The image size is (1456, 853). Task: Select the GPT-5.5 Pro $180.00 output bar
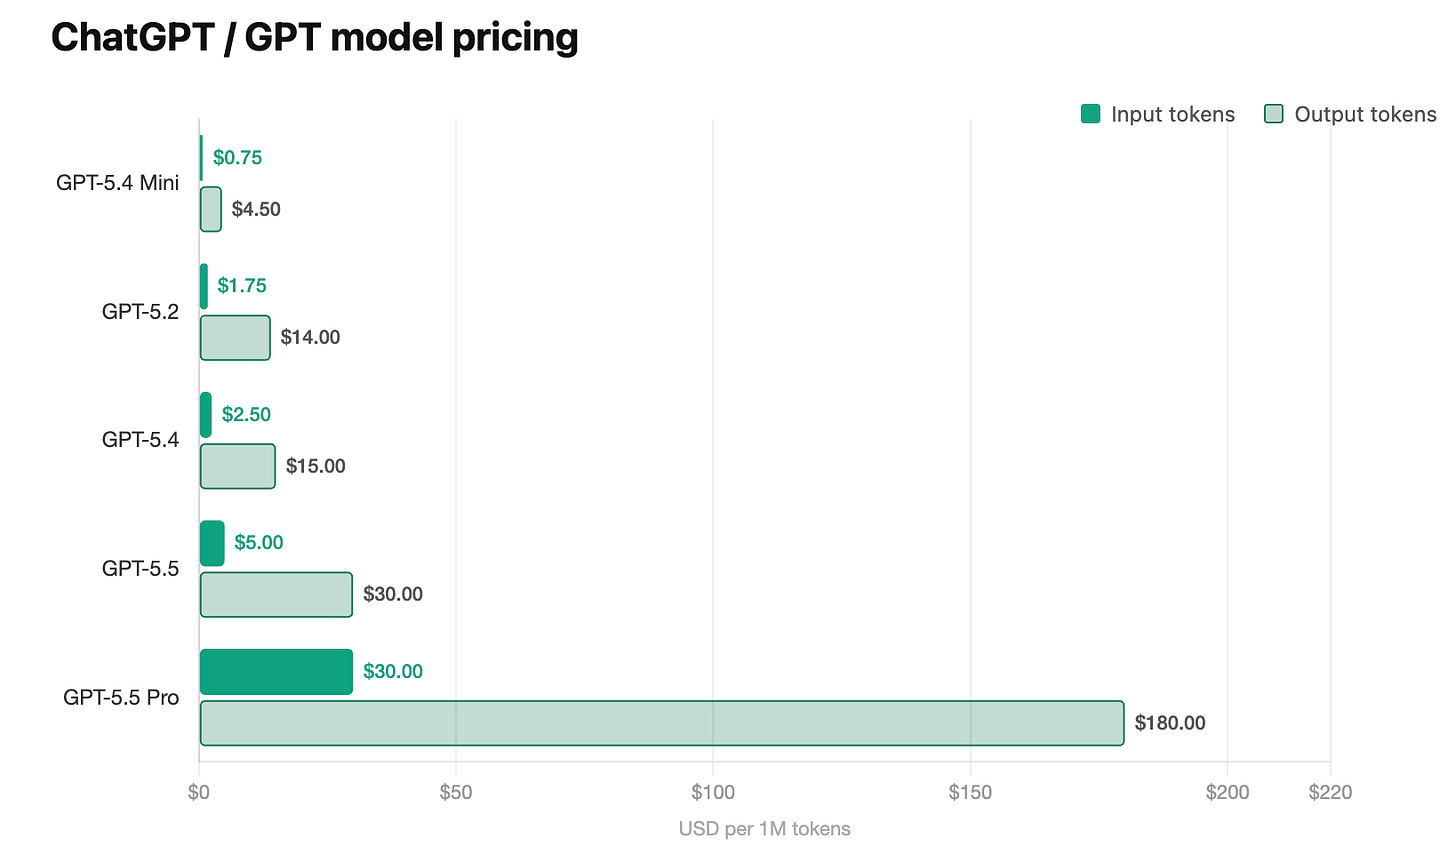point(662,723)
